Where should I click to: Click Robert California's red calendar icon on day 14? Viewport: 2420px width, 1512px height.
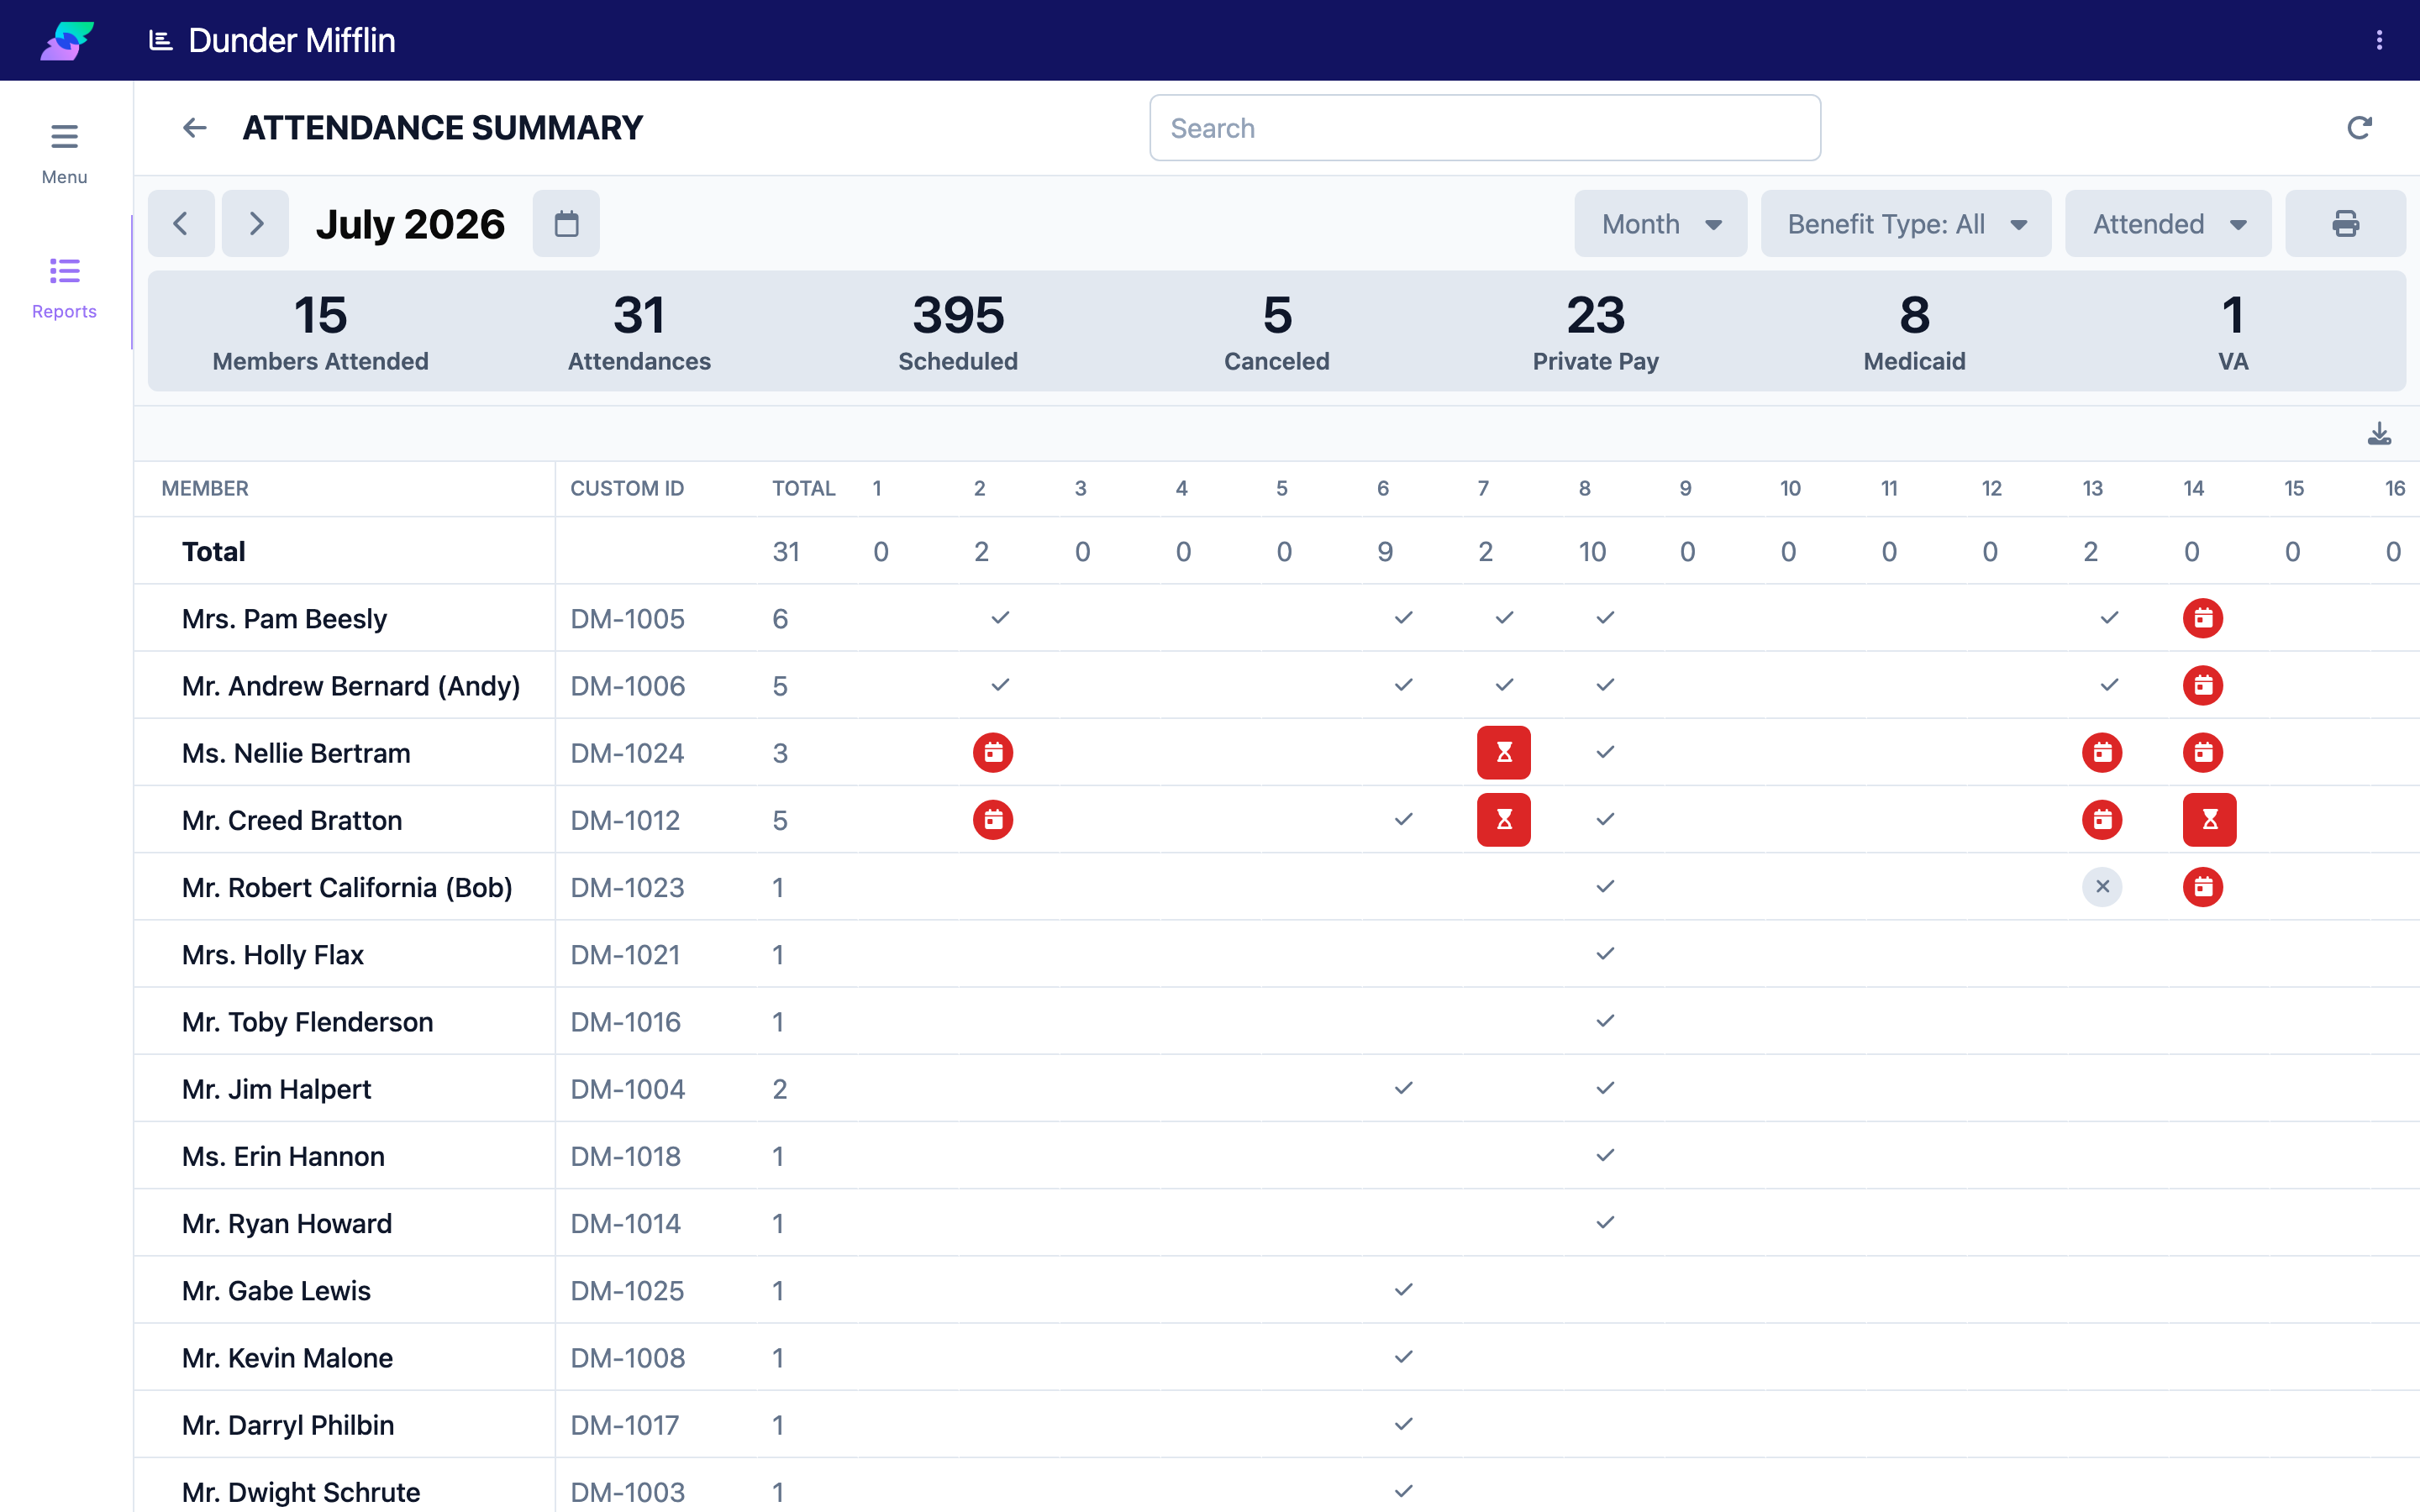point(2202,886)
